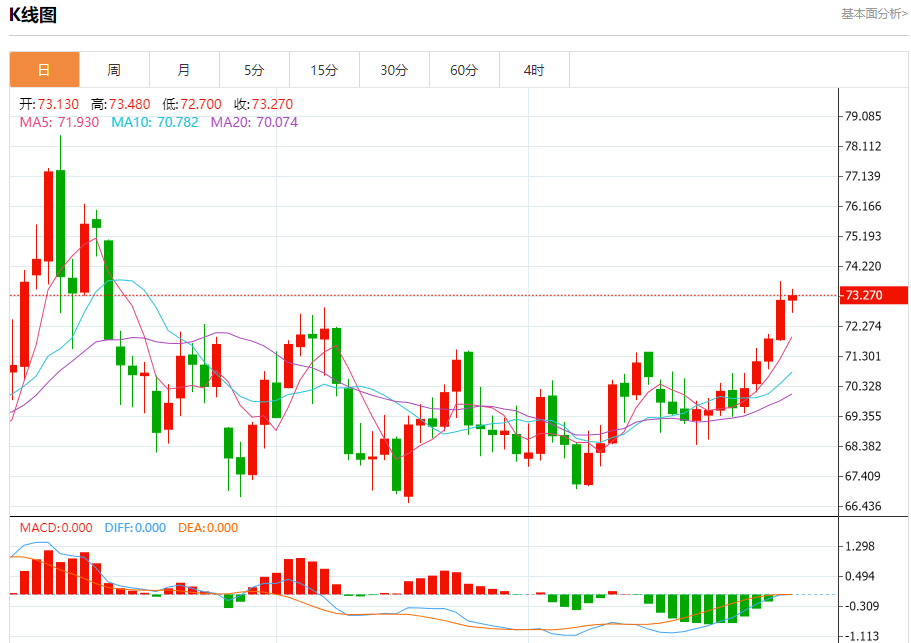
Task: Click the K线图 heading
Action: tap(33, 15)
